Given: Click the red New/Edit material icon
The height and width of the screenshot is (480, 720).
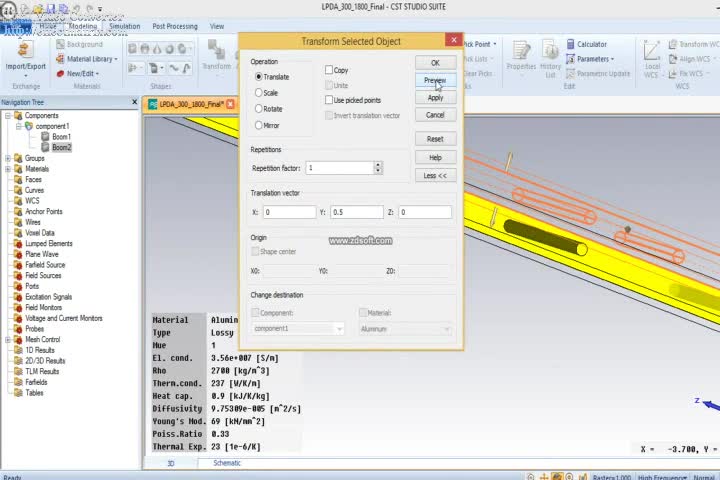Looking at the screenshot, I should (60, 73).
